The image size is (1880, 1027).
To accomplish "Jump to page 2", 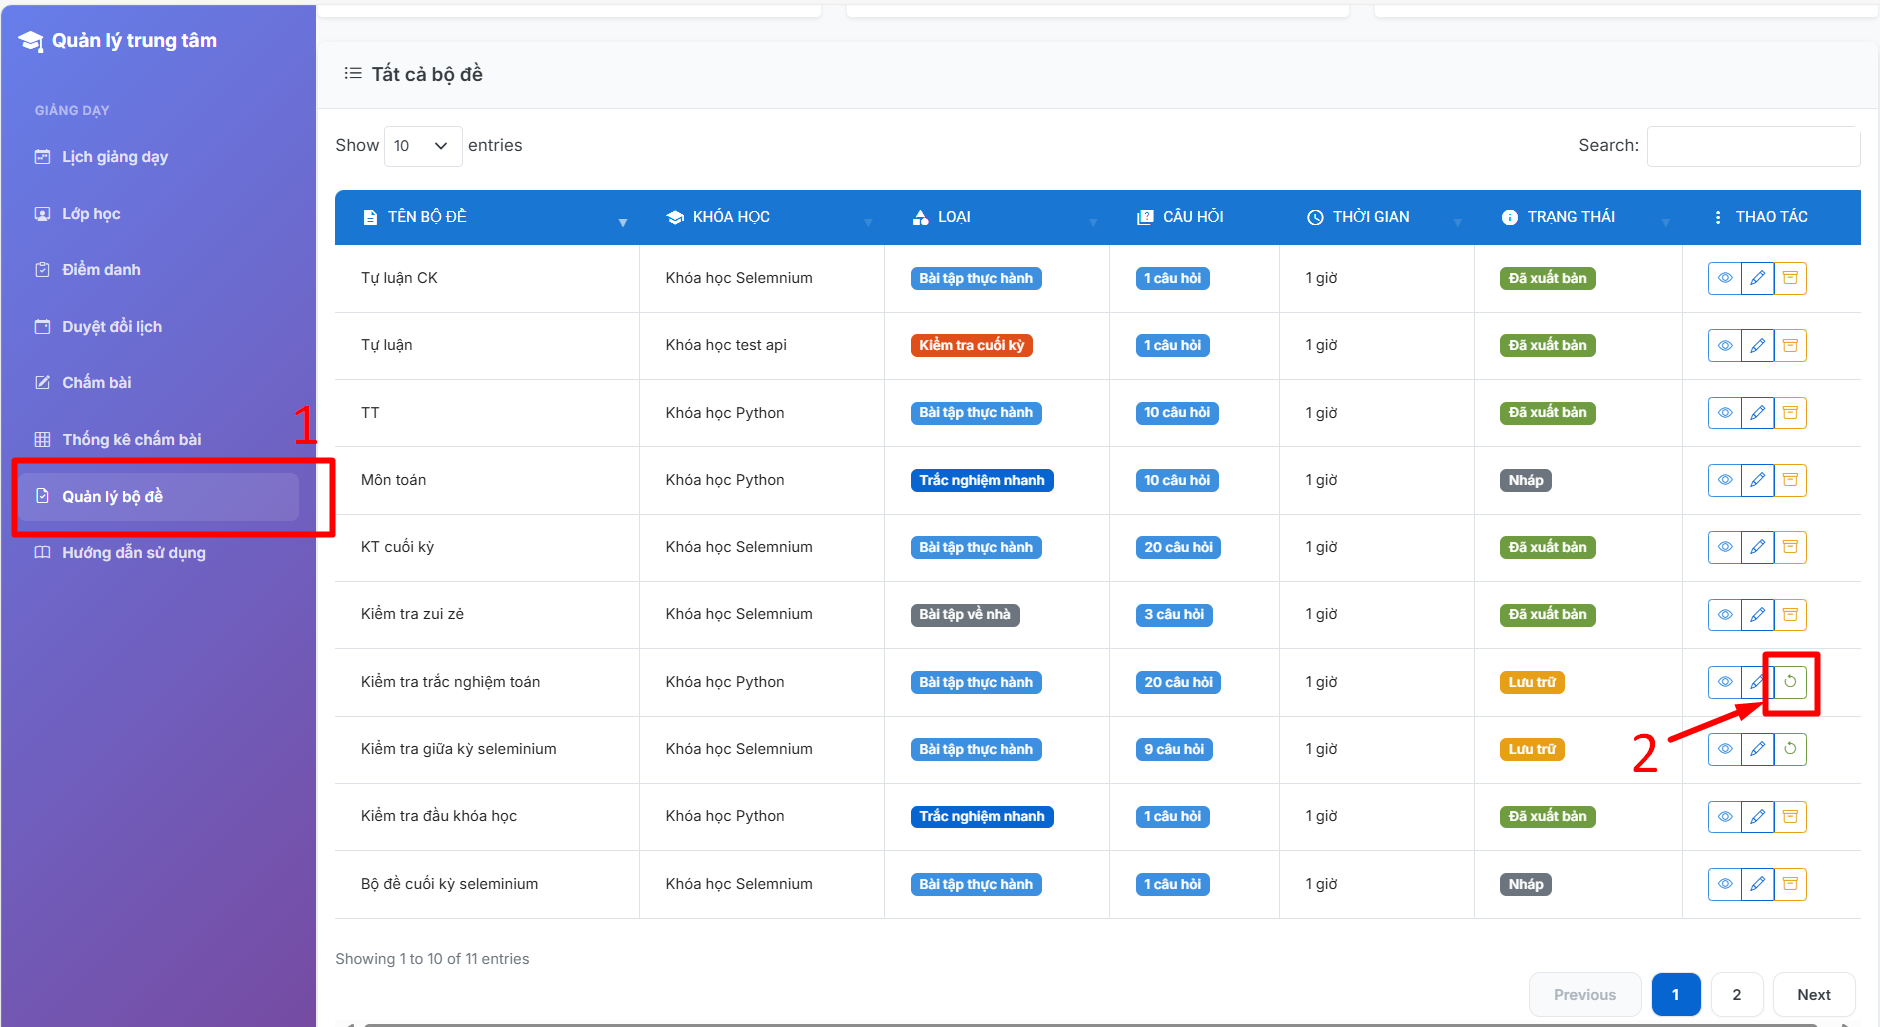I will 1736,995.
